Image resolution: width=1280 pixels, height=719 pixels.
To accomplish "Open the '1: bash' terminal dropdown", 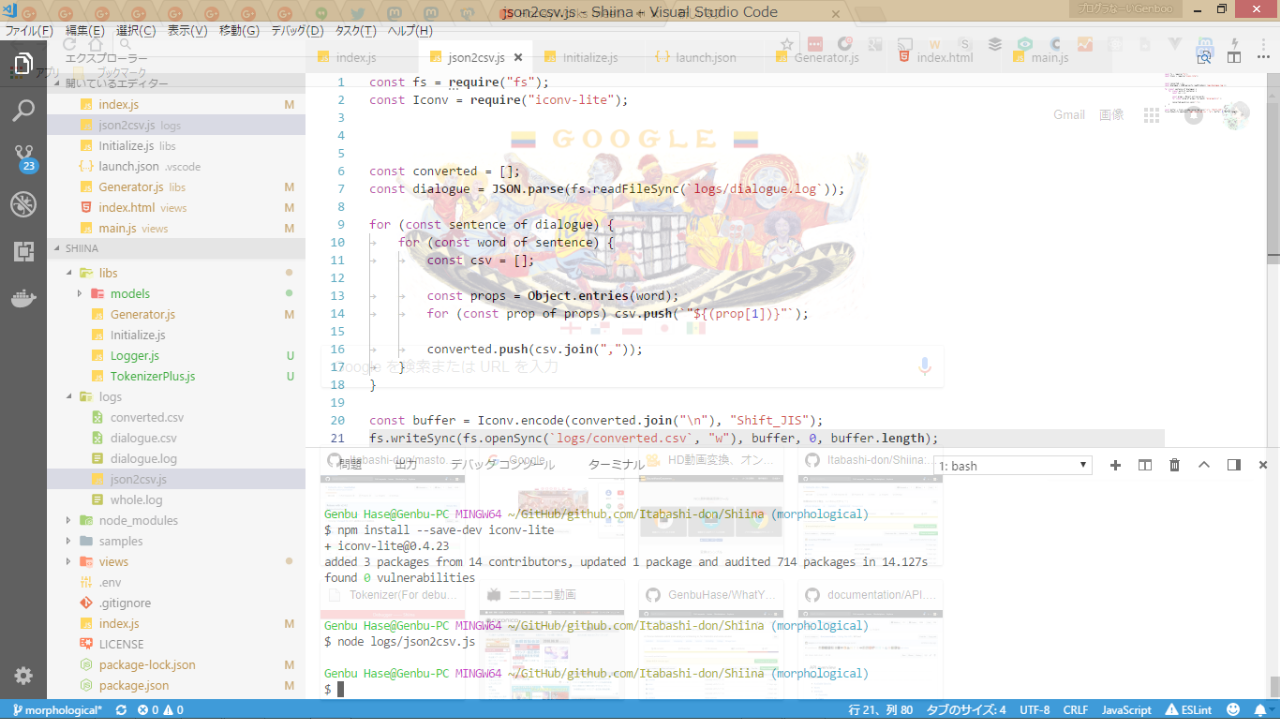I will pos(1012,466).
